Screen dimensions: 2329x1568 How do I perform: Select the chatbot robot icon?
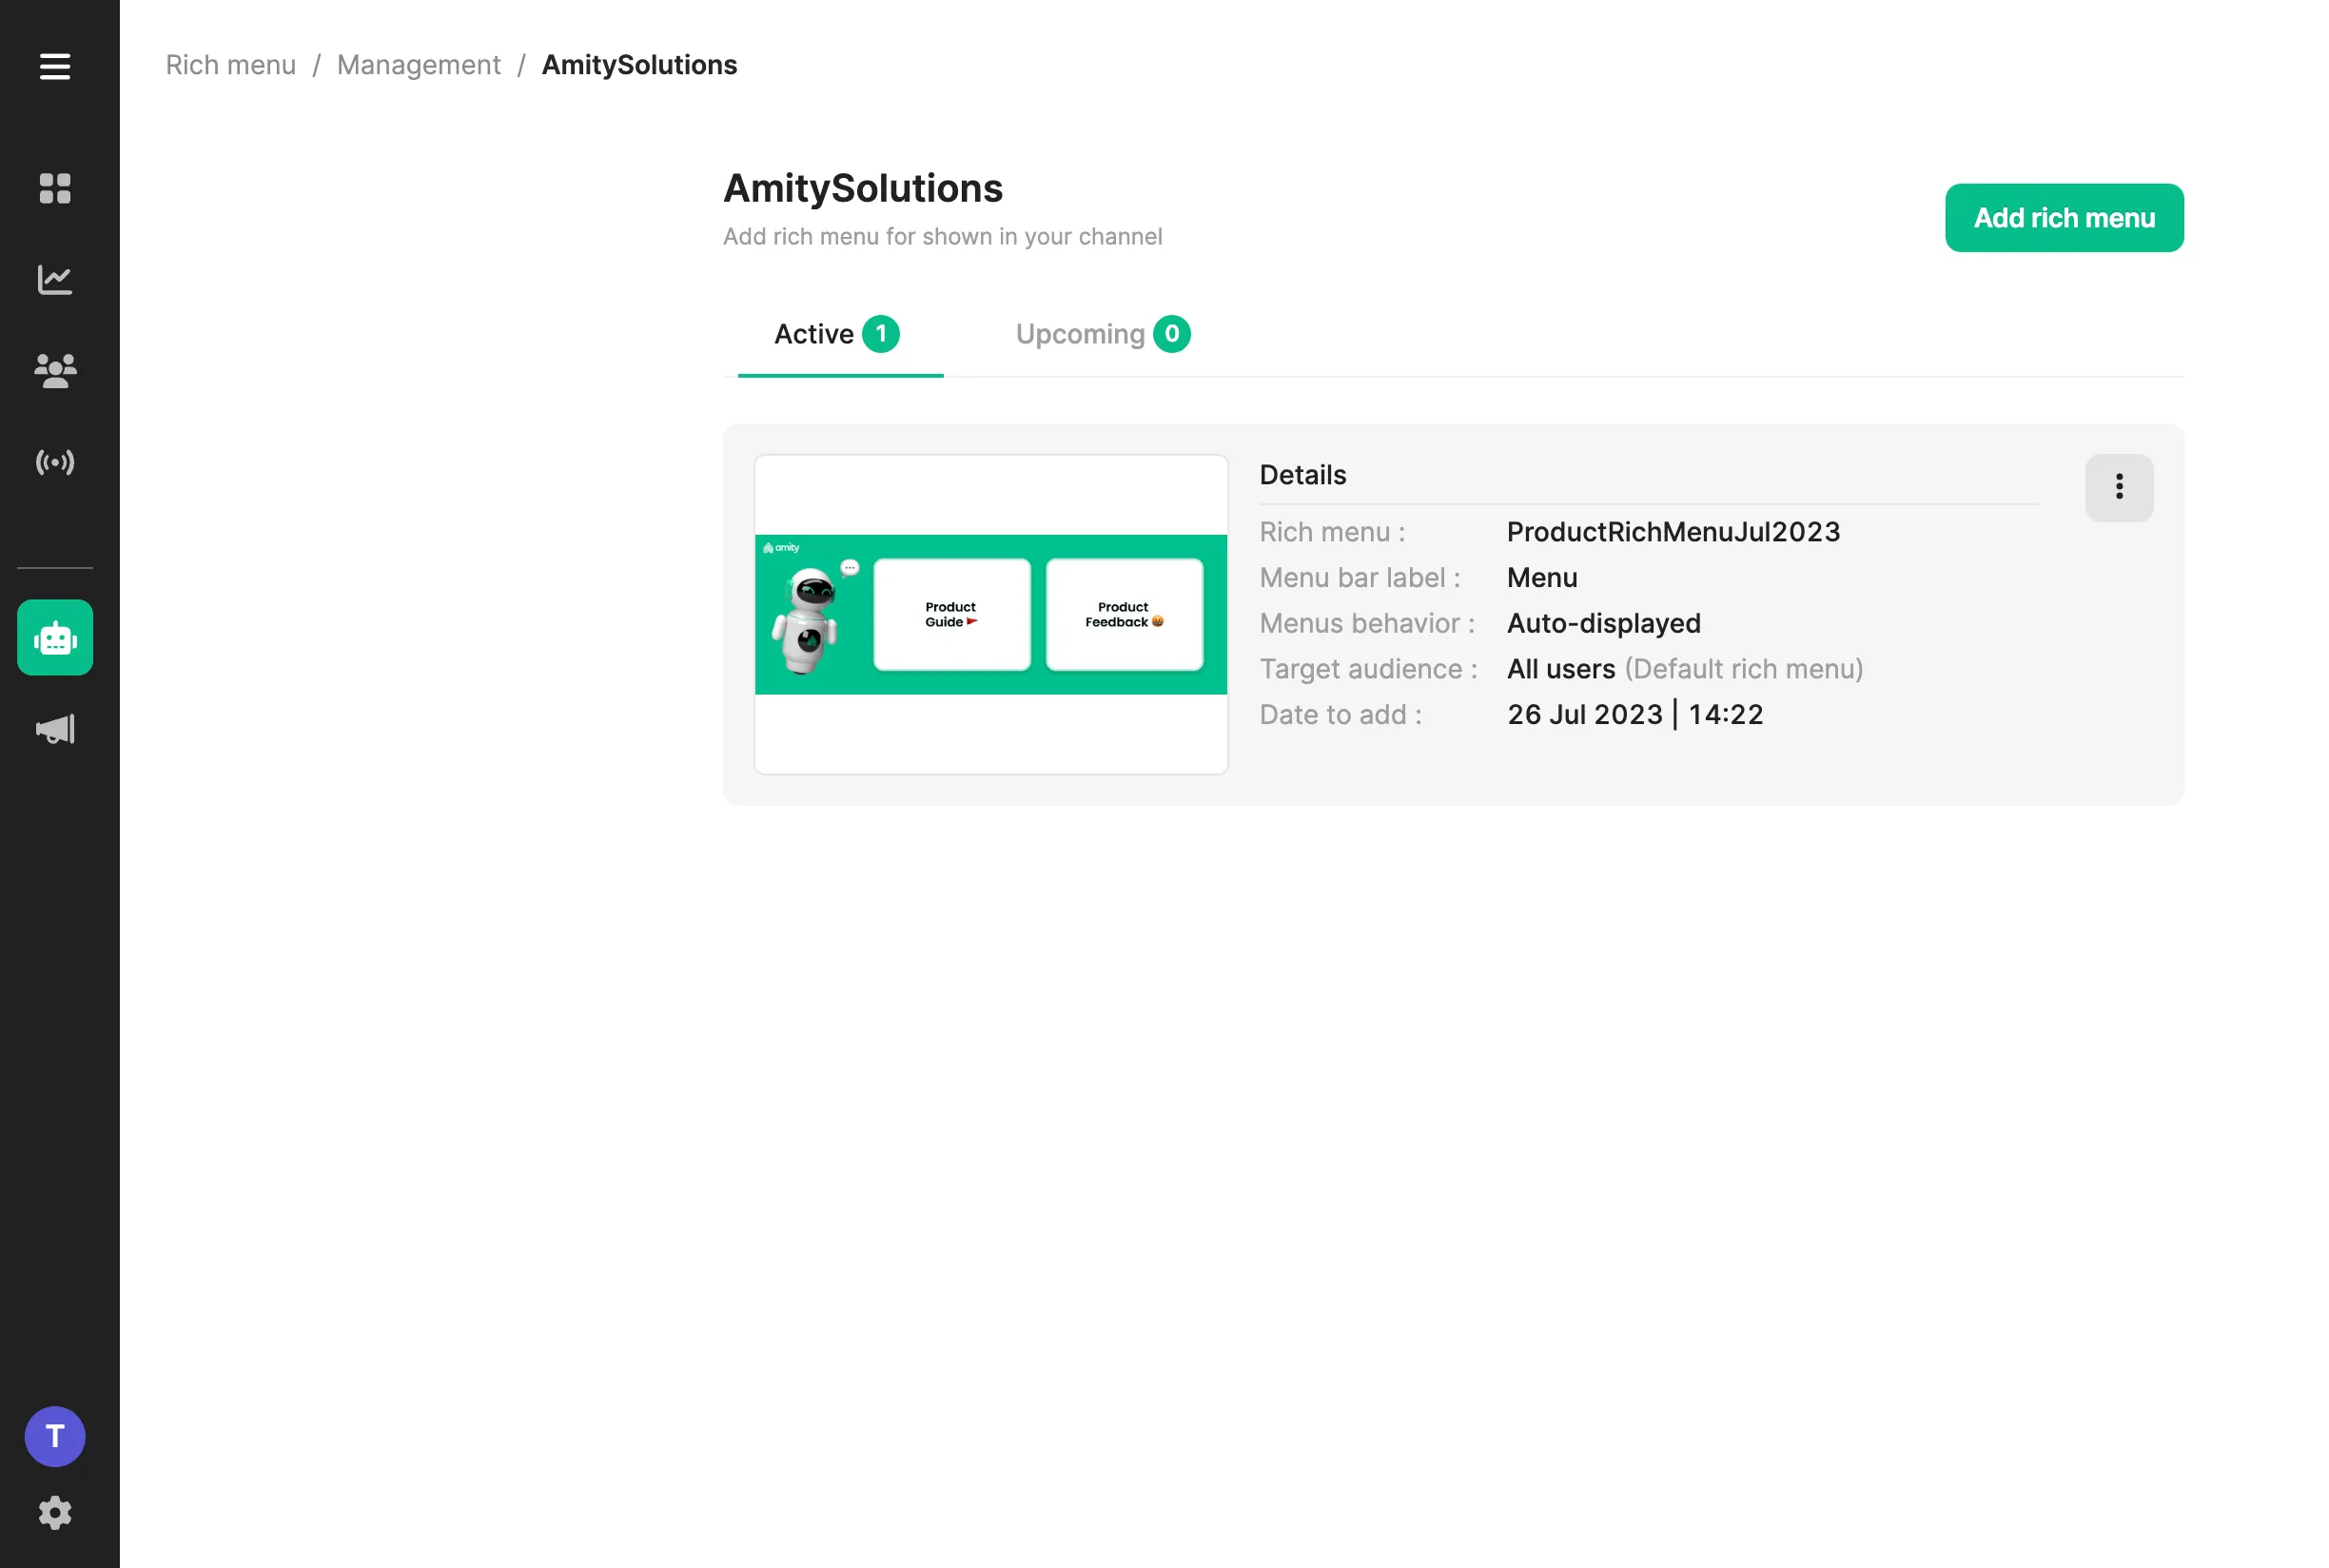click(55, 637)
